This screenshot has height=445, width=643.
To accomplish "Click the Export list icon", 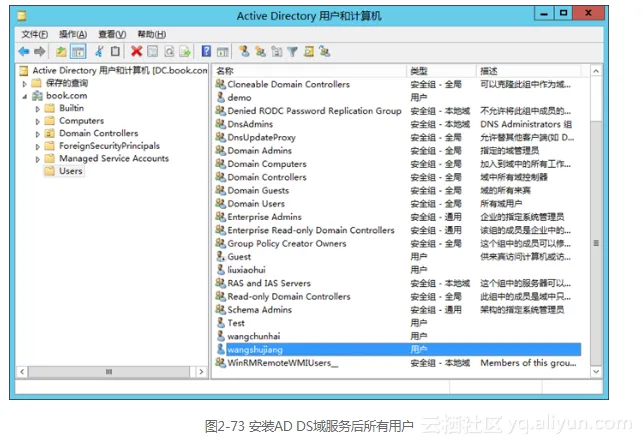I will click(185, 52).
